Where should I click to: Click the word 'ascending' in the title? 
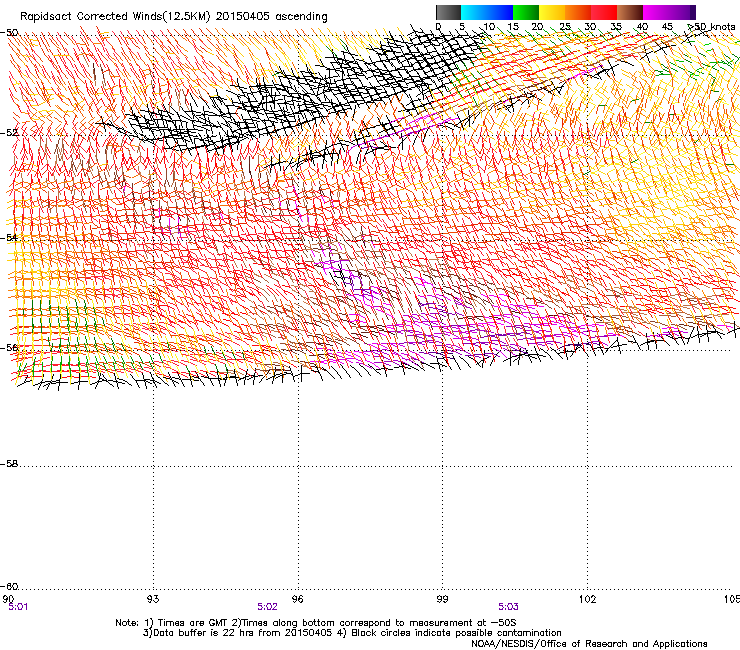[x=301, y=17]
